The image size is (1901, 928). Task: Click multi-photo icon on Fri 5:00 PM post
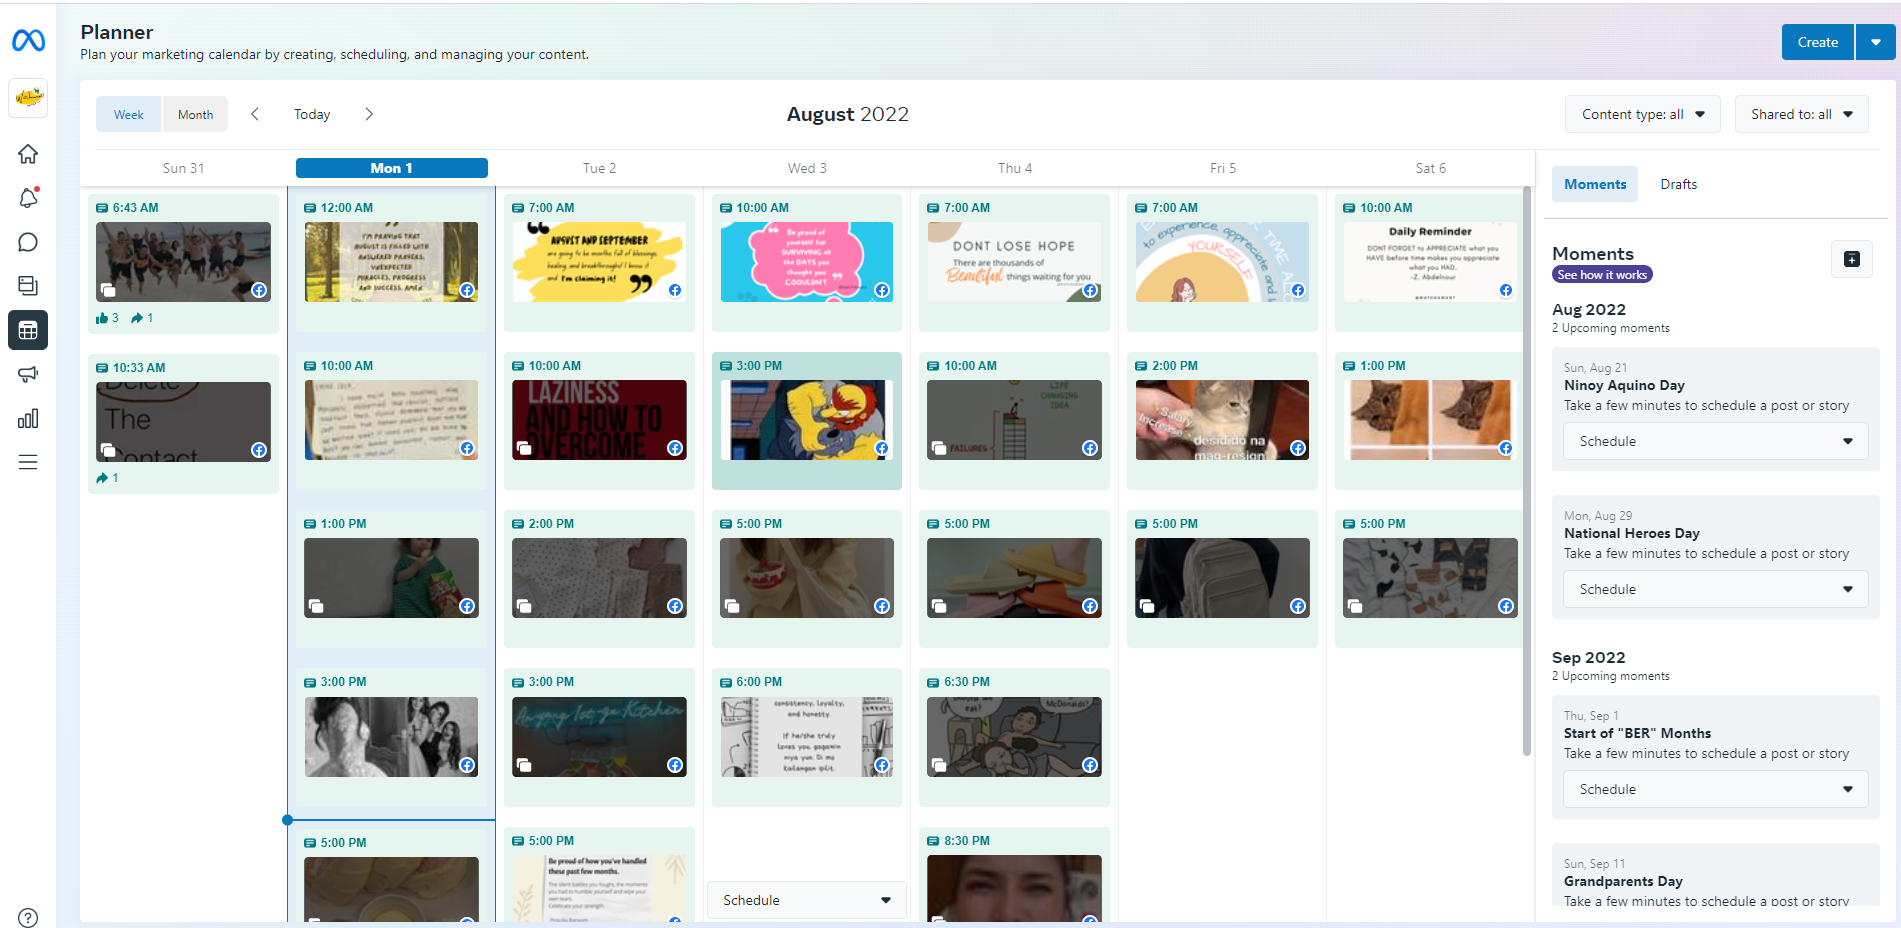(1147, 606)
